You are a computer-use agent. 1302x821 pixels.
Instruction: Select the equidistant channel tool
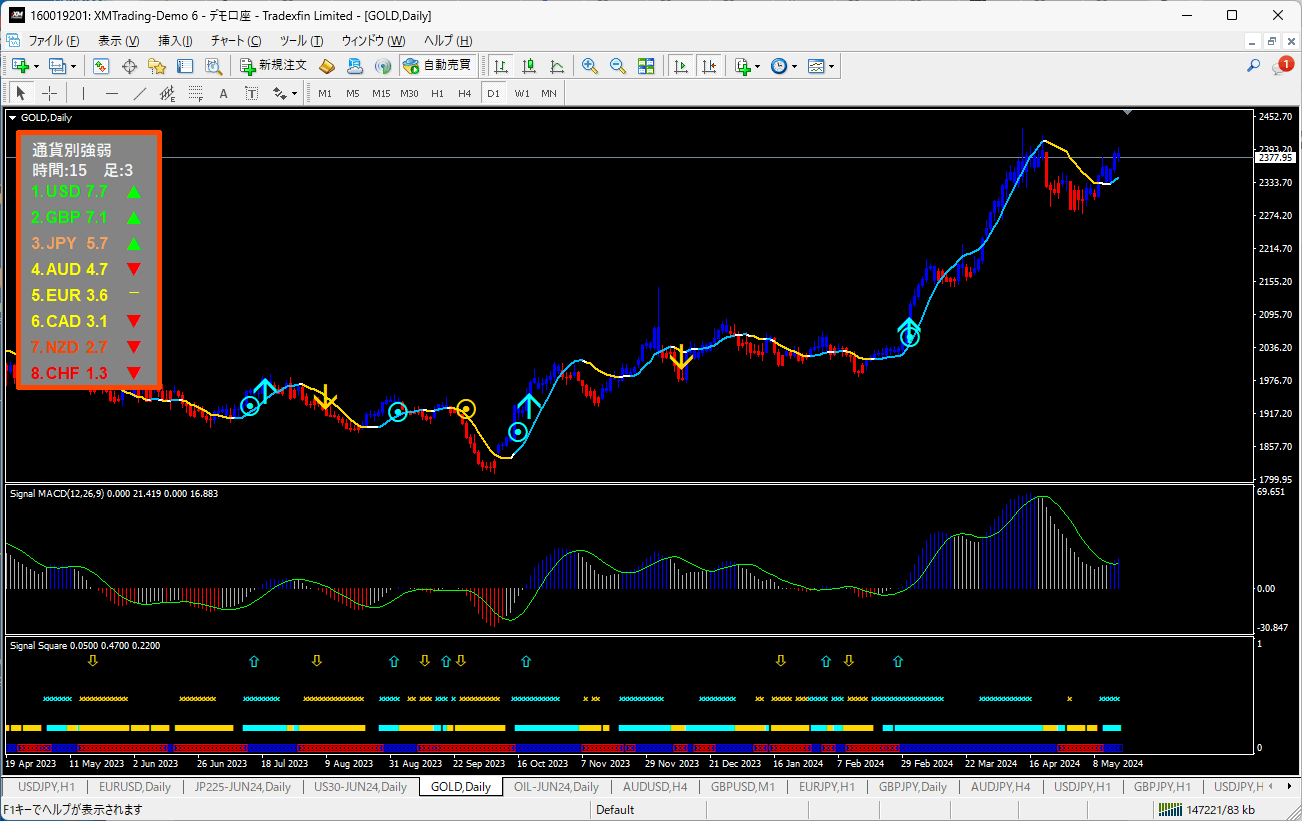click(x=167, y=93)
